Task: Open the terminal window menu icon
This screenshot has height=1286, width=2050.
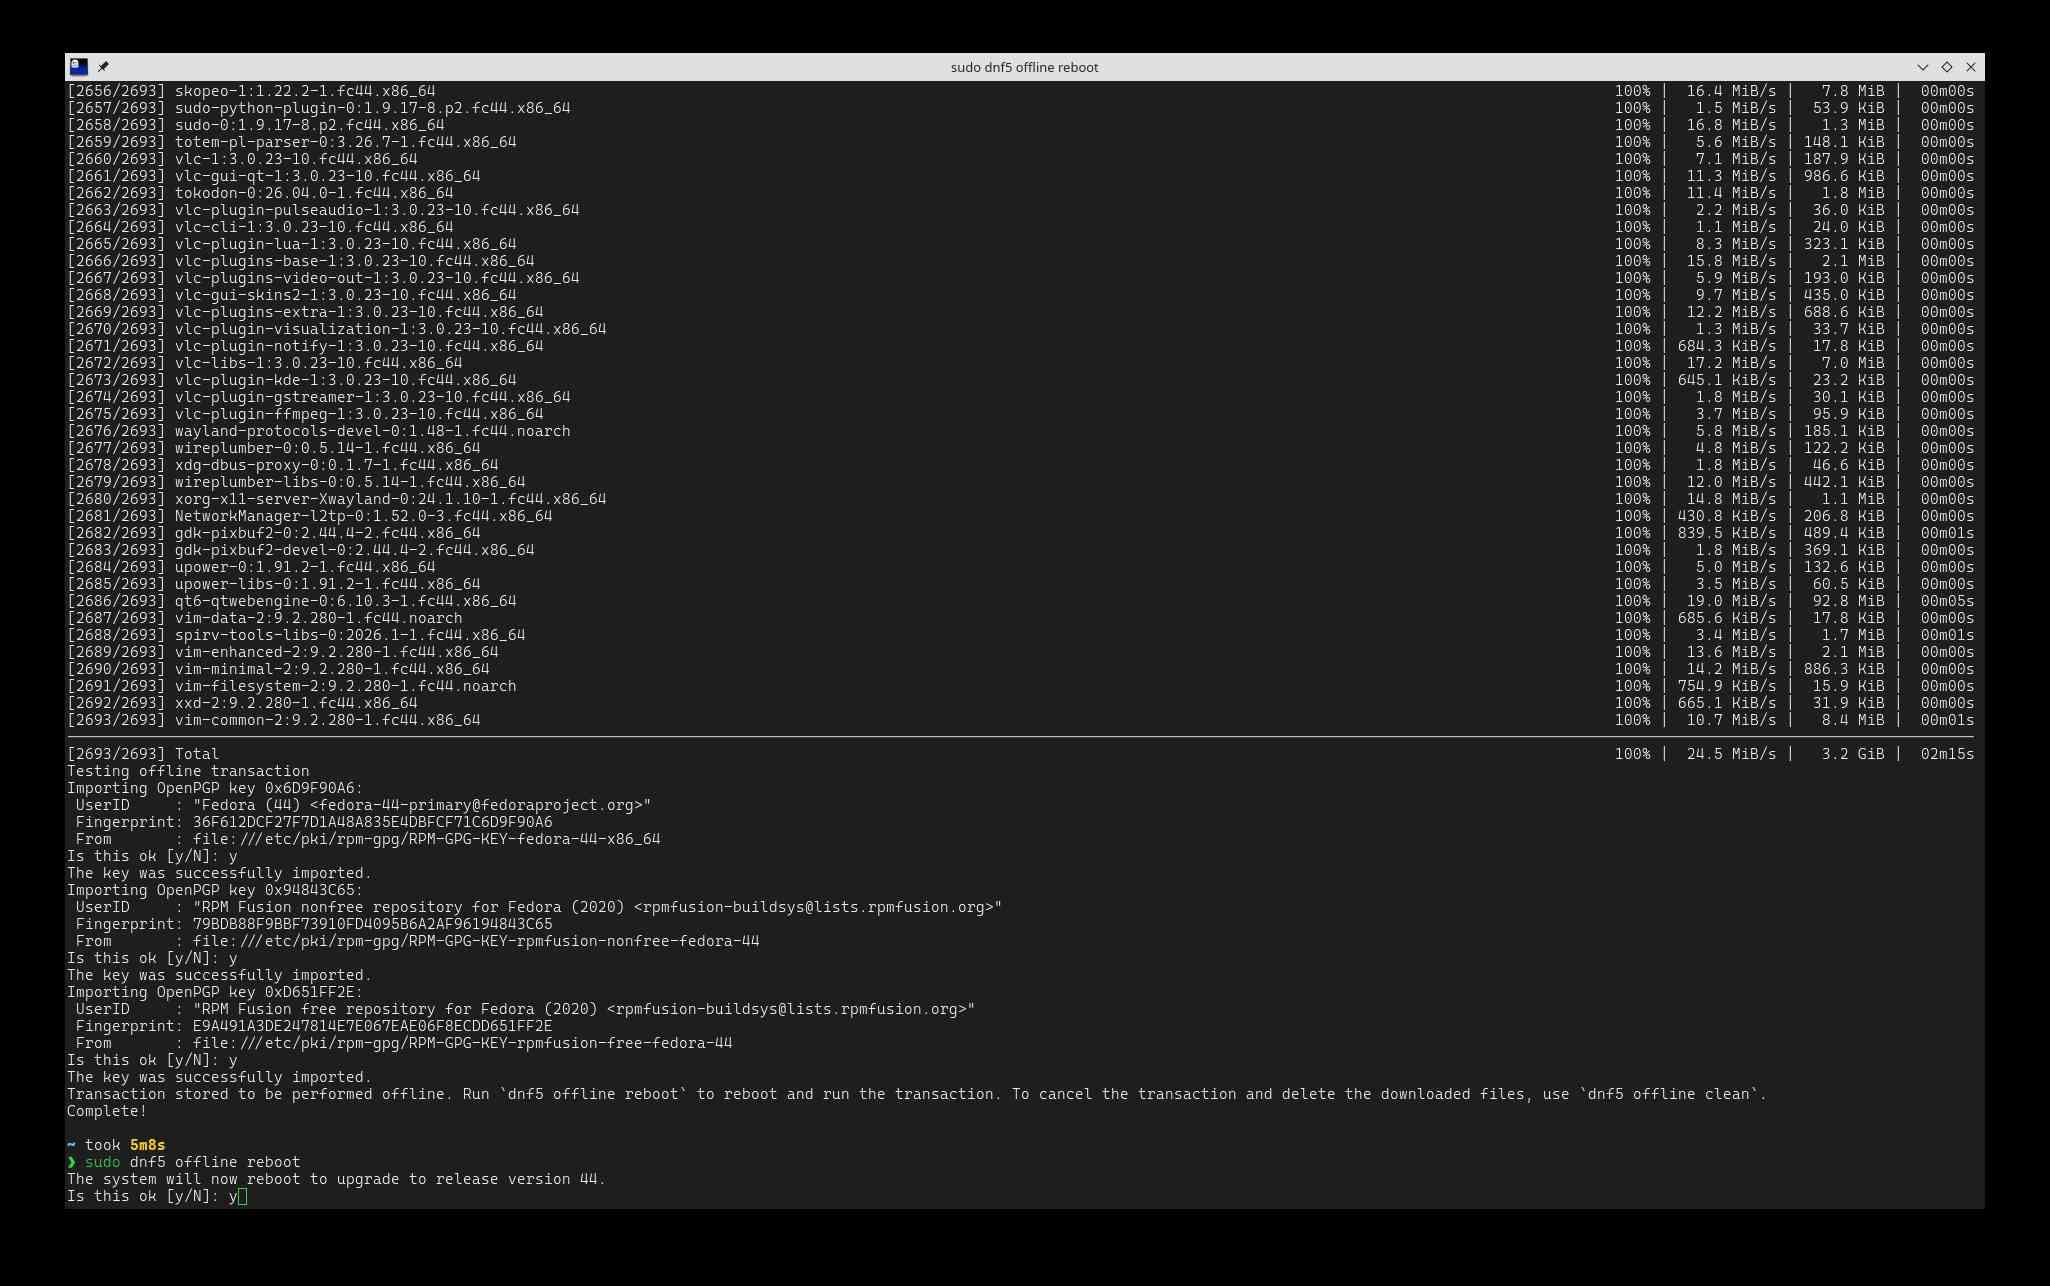Action: tap(78, 67)
